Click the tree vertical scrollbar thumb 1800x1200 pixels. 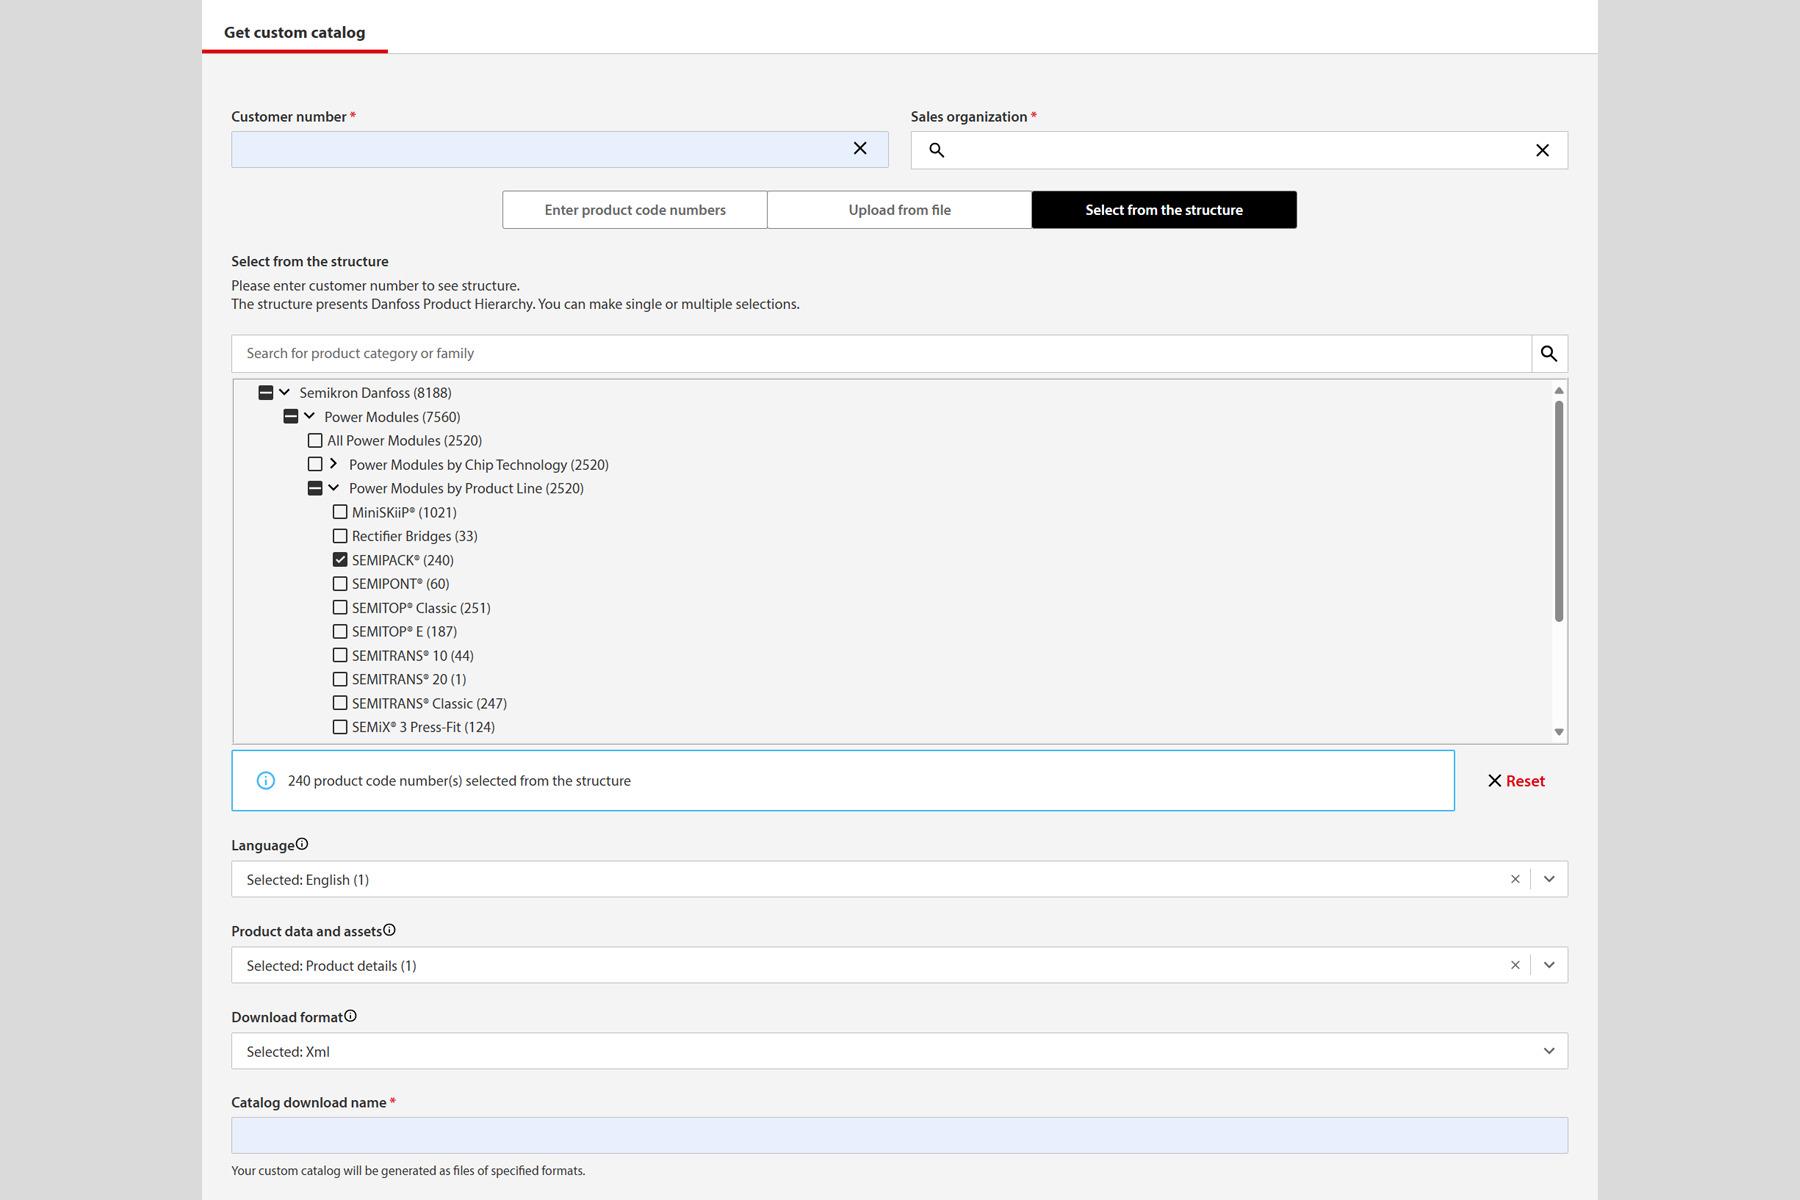[x=1558, y=511]
